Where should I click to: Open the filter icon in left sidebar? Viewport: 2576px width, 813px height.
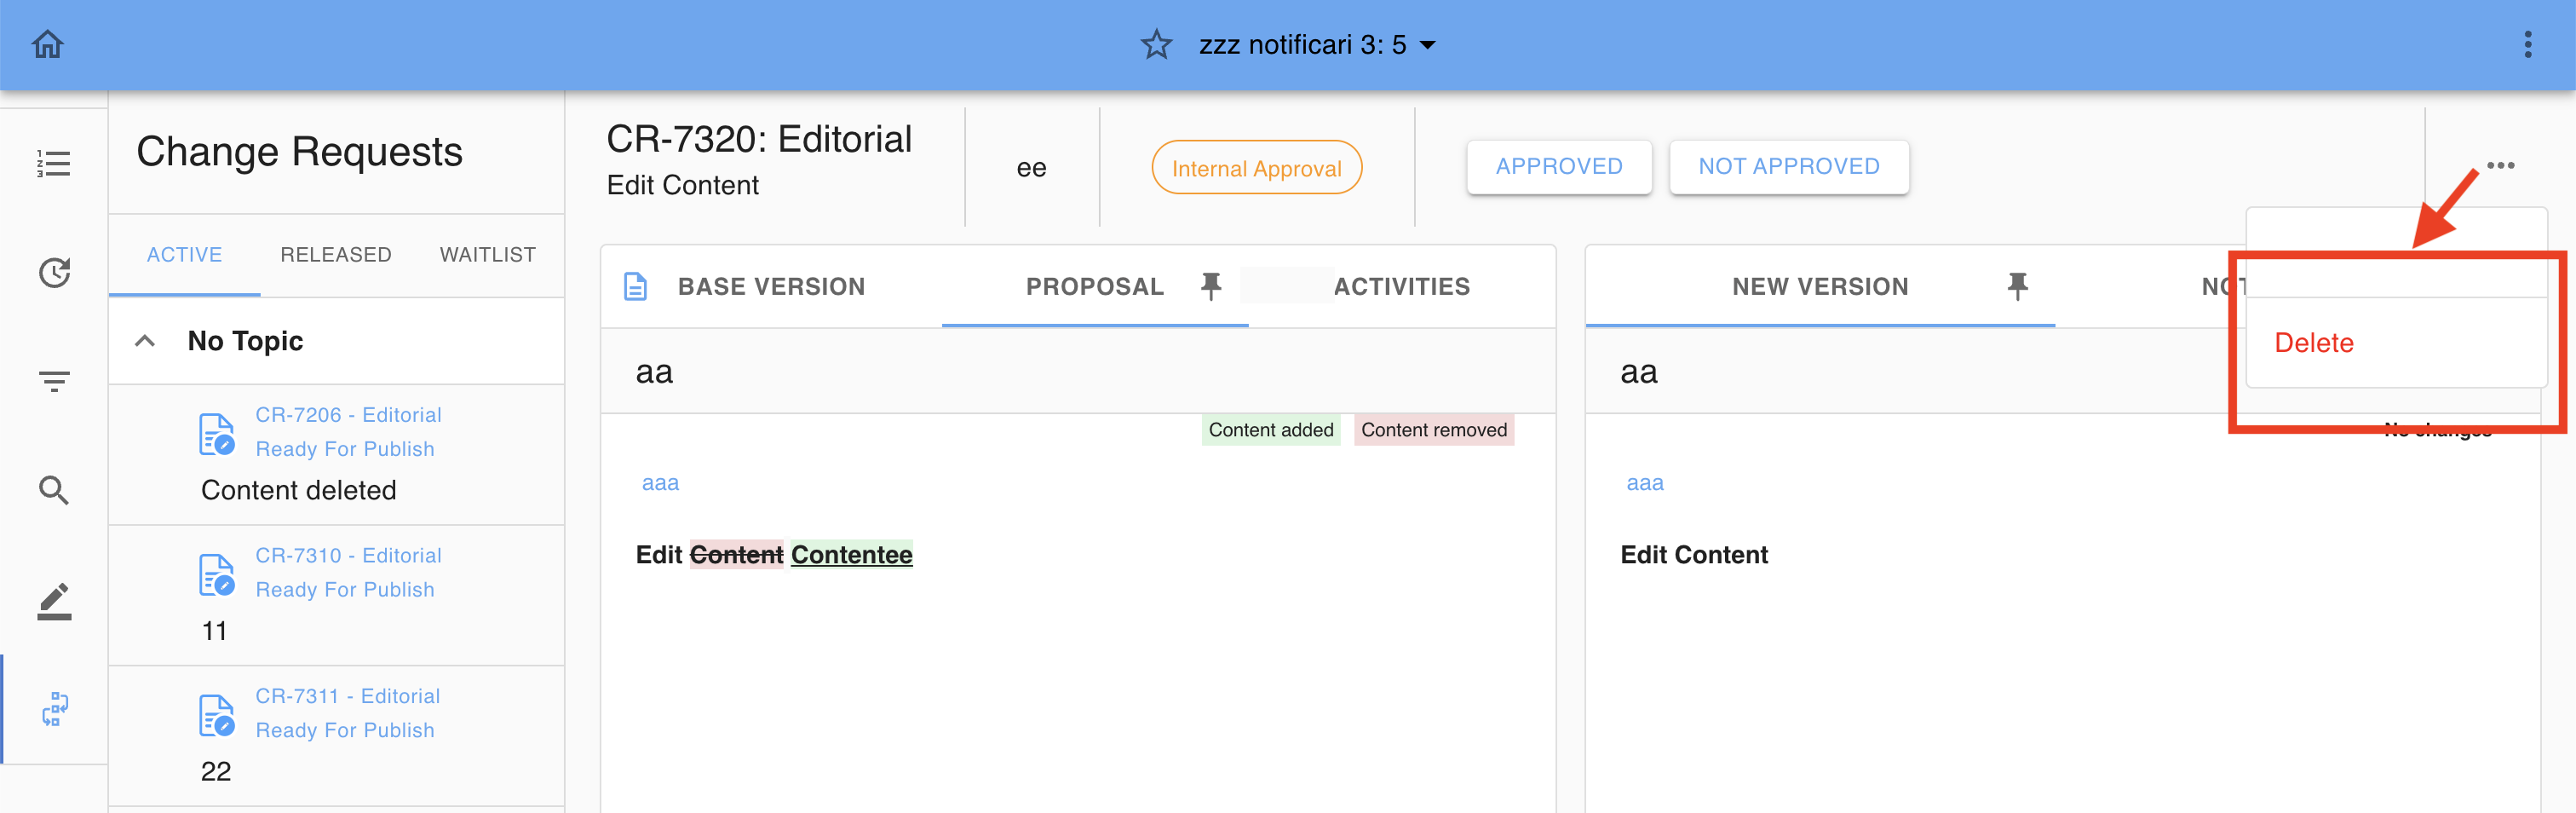click(54, 381)
